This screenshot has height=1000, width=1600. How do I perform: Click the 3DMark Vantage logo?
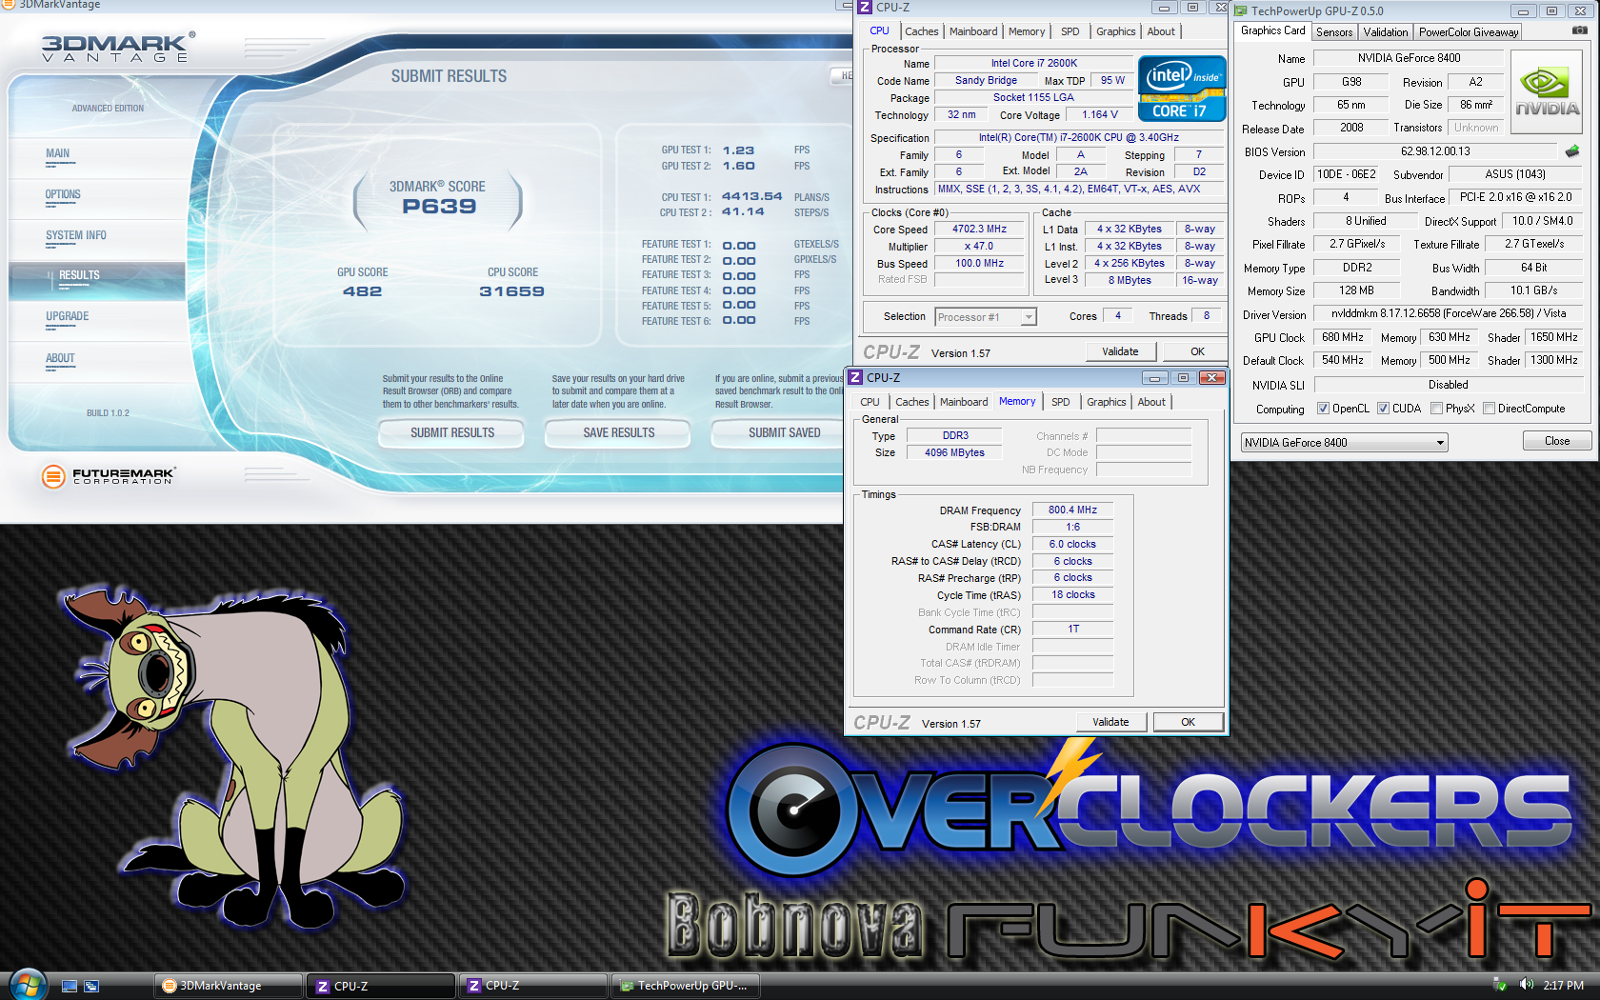tap(118, 46)
